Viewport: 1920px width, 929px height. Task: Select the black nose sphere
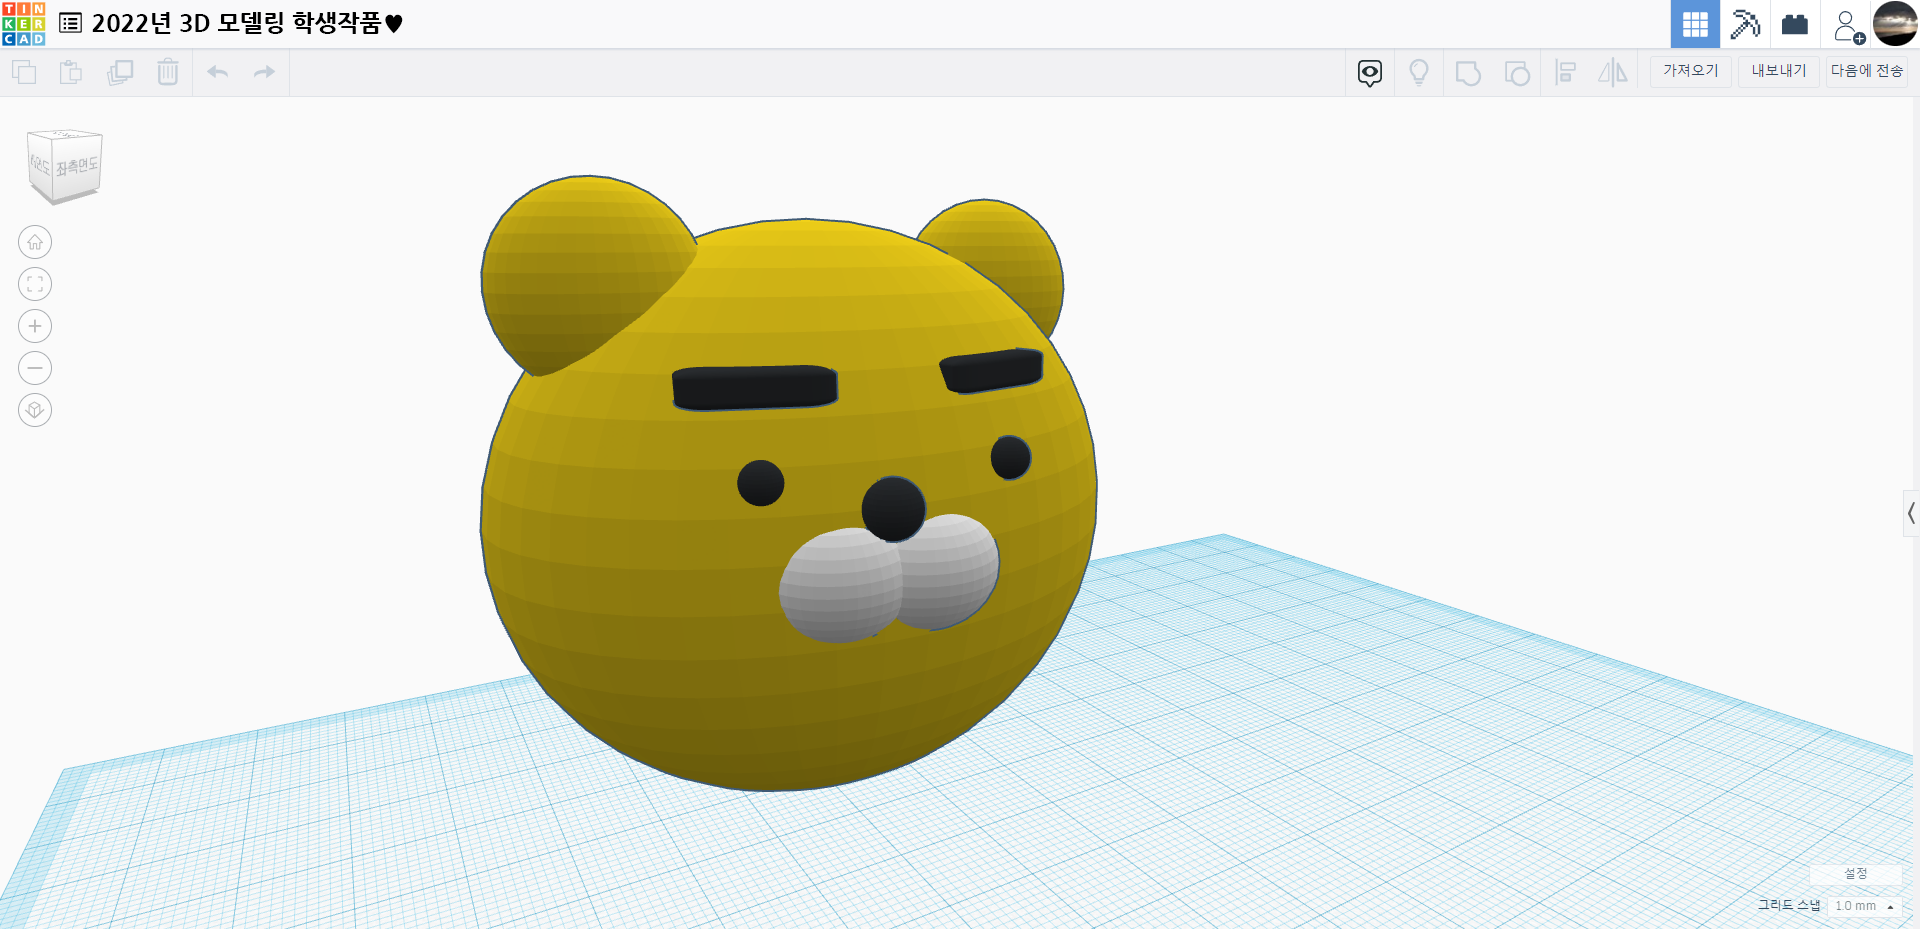pyautogui.click(x=893, y=508)
